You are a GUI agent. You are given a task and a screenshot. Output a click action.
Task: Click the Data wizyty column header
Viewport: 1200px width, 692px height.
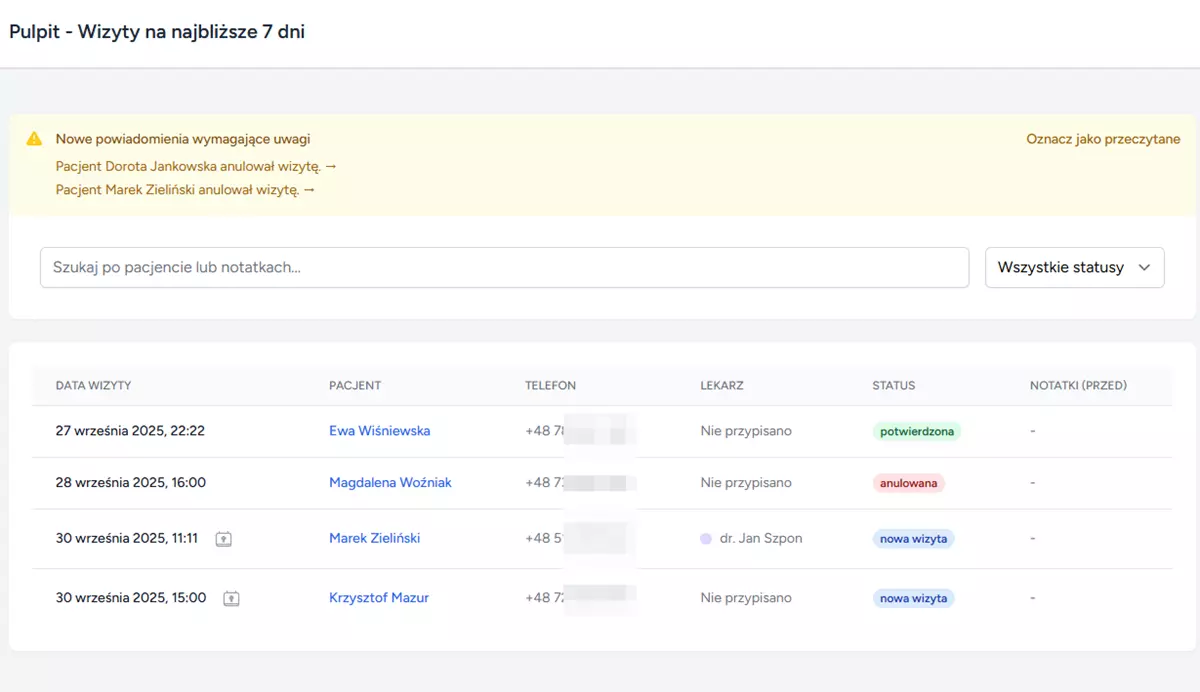pyautogui.click(x=93, y=385)
